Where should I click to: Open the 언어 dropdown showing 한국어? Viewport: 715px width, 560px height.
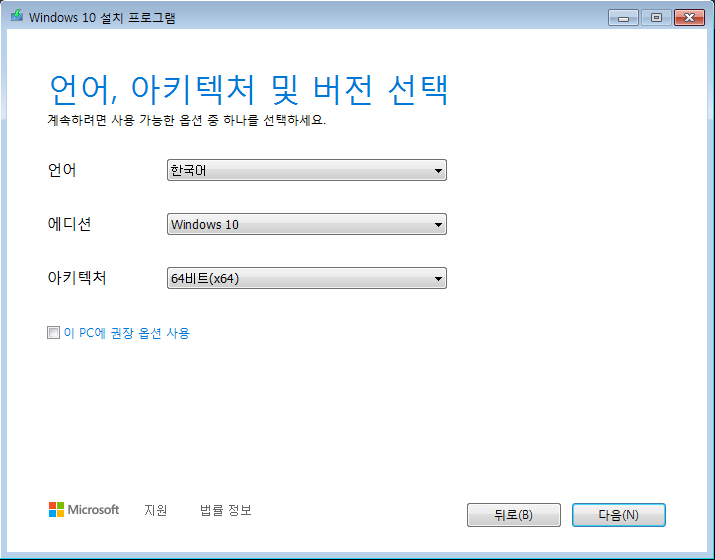pyautogui.click(x=307, y=170)
